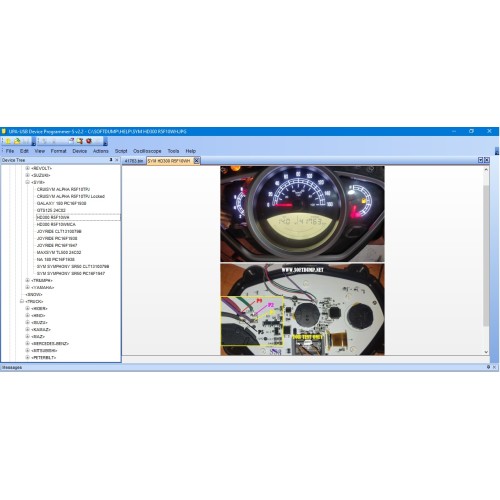Screen dimensions: 500x500
Task: Open the Actions menu
Action: pos(101,151)
